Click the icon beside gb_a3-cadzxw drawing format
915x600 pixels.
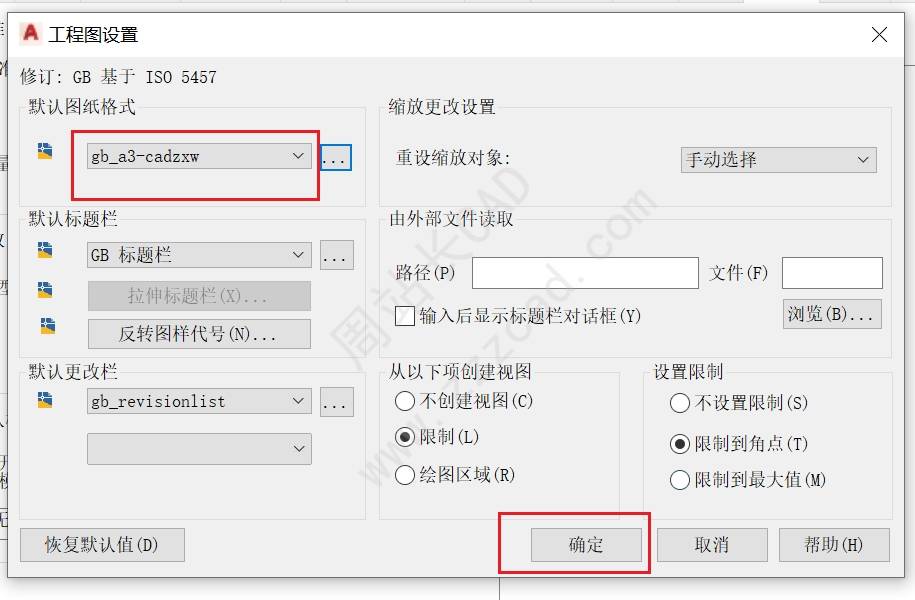click(x=45, y=151)
